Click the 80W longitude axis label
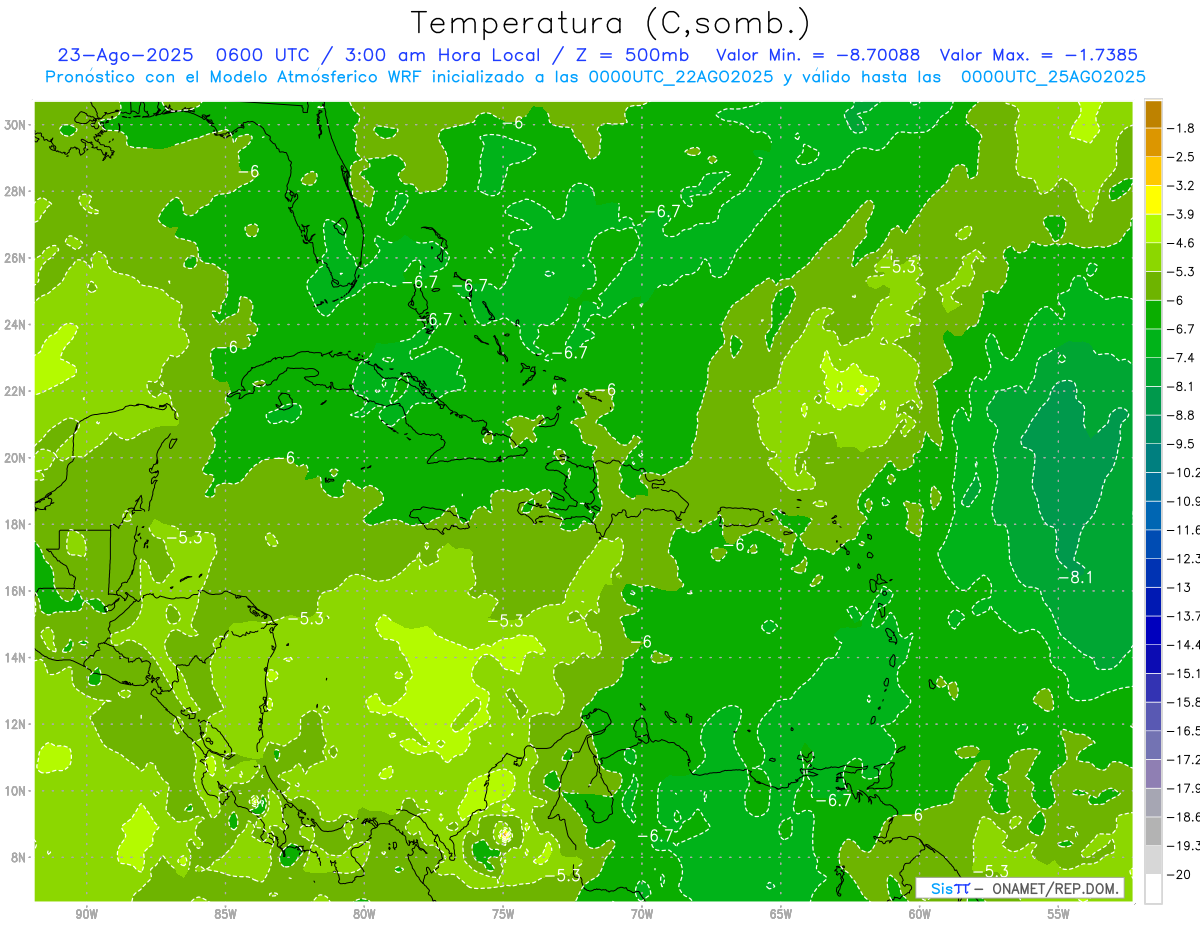This screenshot has height=927, width=1200. pyautogui.click(x=364, y=914)
